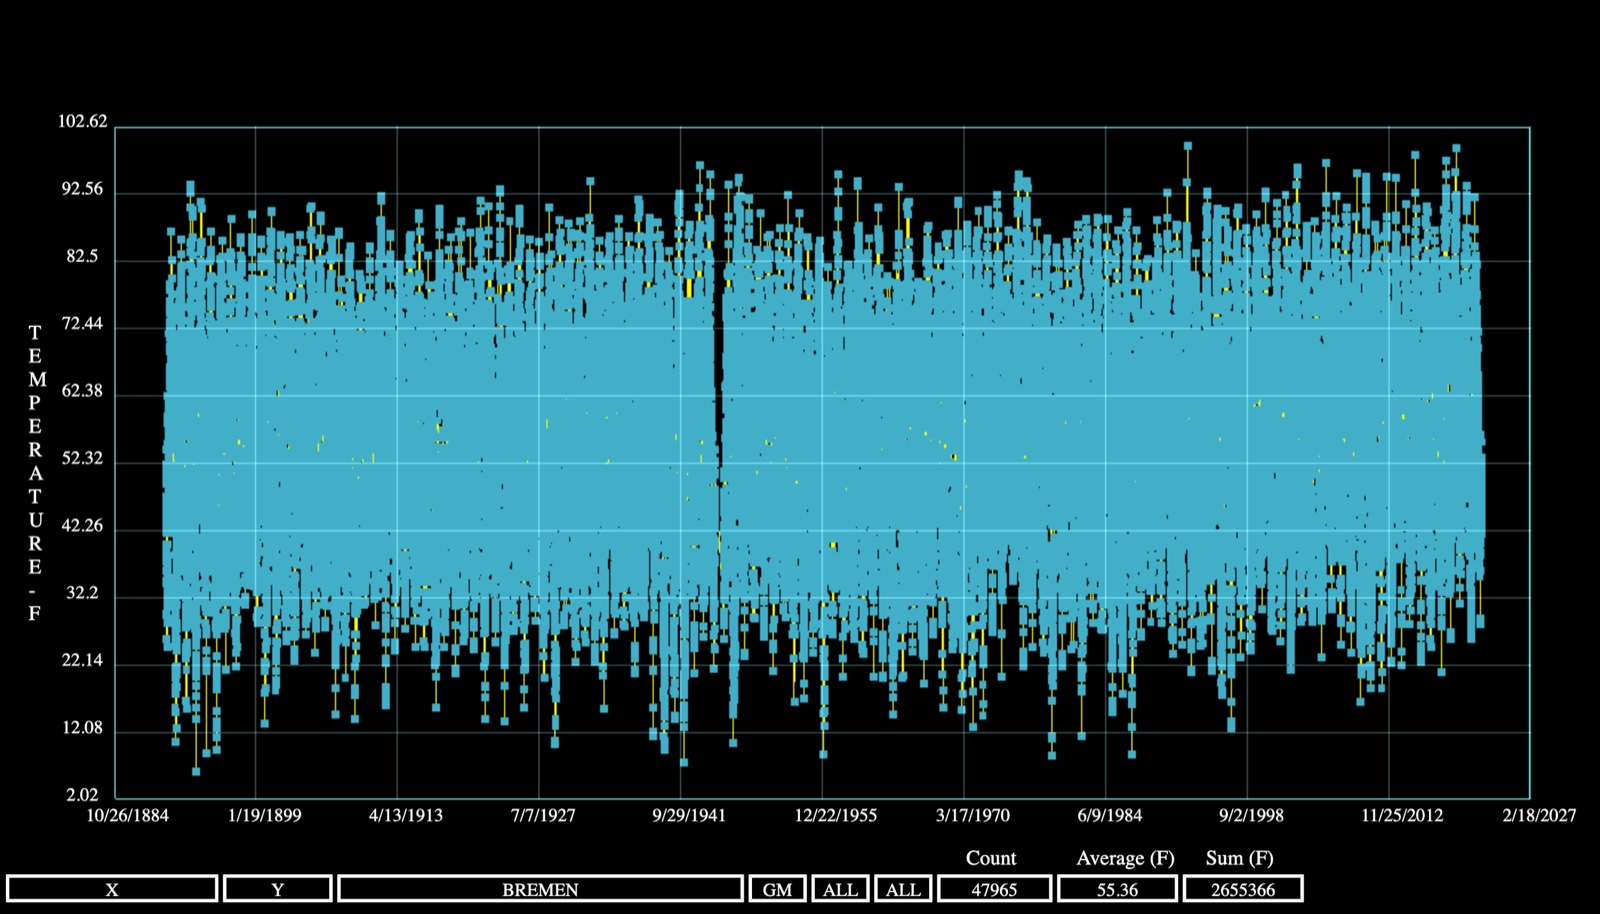The width and height of the screenshot is (1600, 914).
Task: Select the ALL box beside count 47965
Action: (903, 889)
